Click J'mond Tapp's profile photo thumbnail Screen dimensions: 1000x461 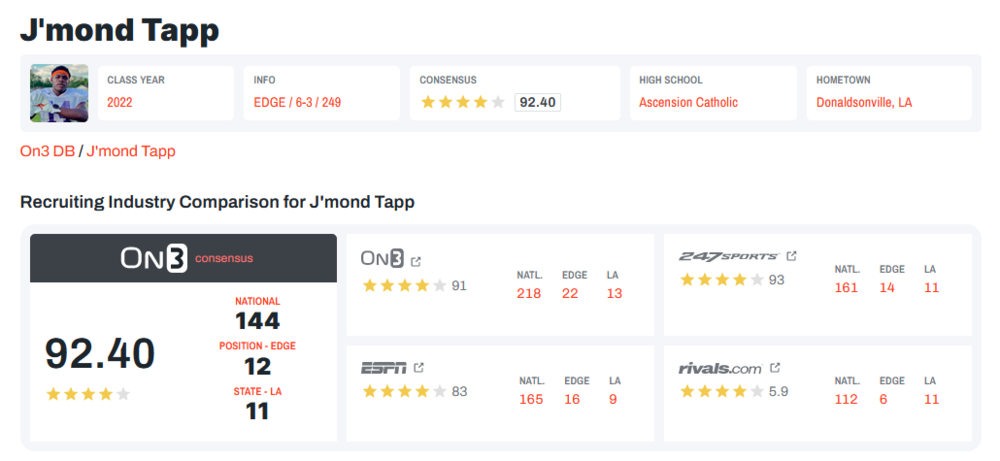pos(60,93)
